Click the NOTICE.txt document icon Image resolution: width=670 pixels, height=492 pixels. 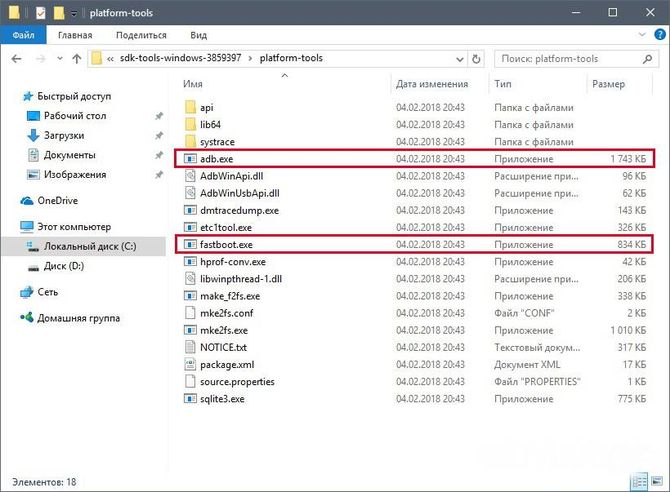[190, 347]
